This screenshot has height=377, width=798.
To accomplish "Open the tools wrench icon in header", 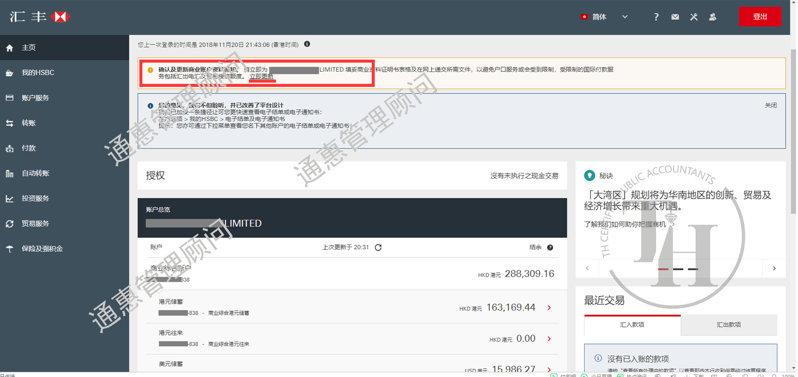I will [x=694, y=17].
